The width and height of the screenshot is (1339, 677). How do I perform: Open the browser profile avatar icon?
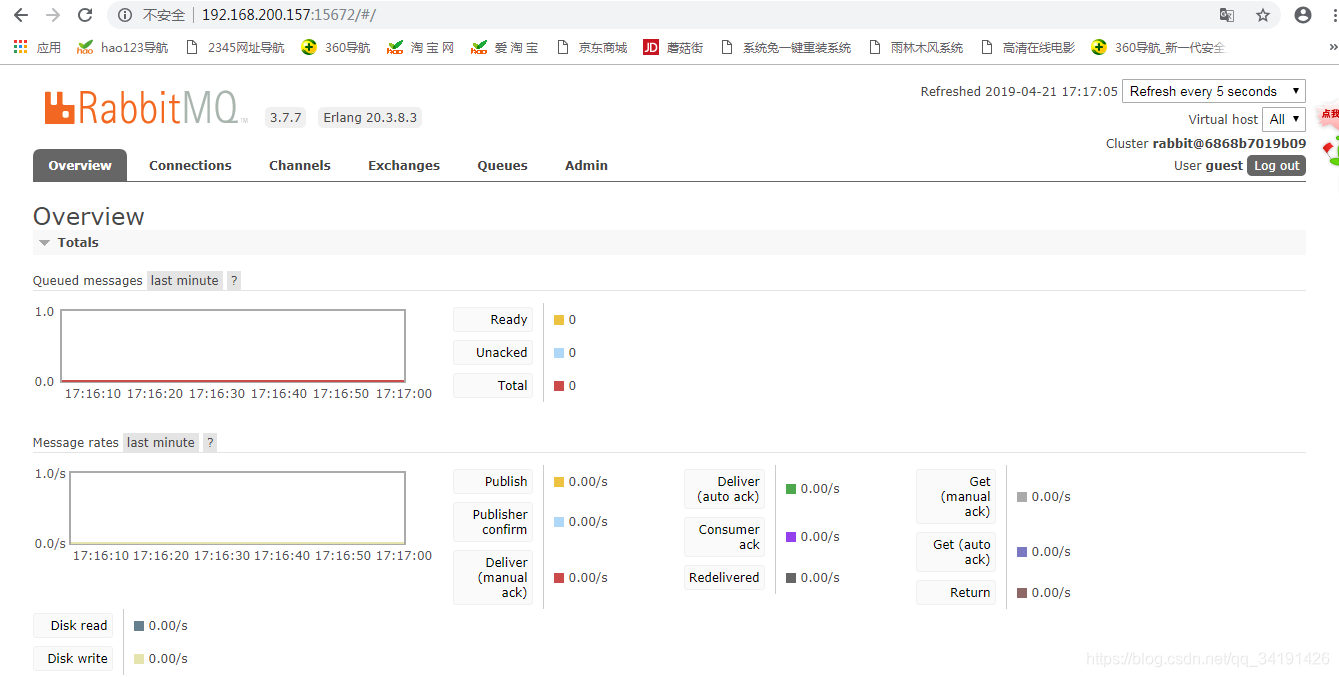click(1303, 15)
